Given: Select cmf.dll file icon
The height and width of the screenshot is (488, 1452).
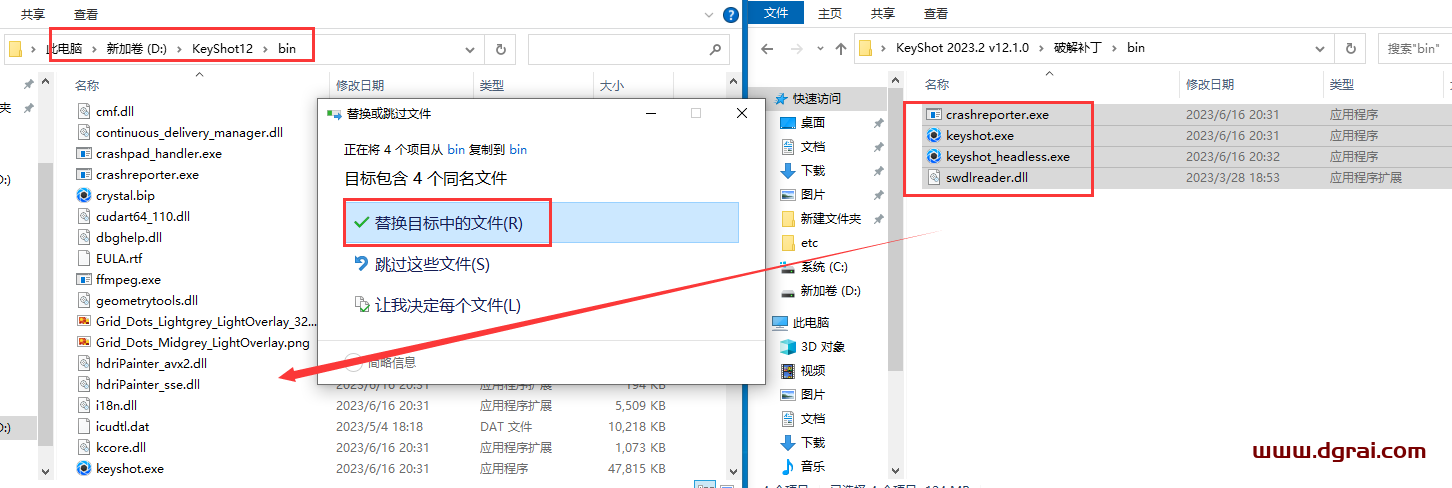Looking at the screenshot, I should 84,111.
